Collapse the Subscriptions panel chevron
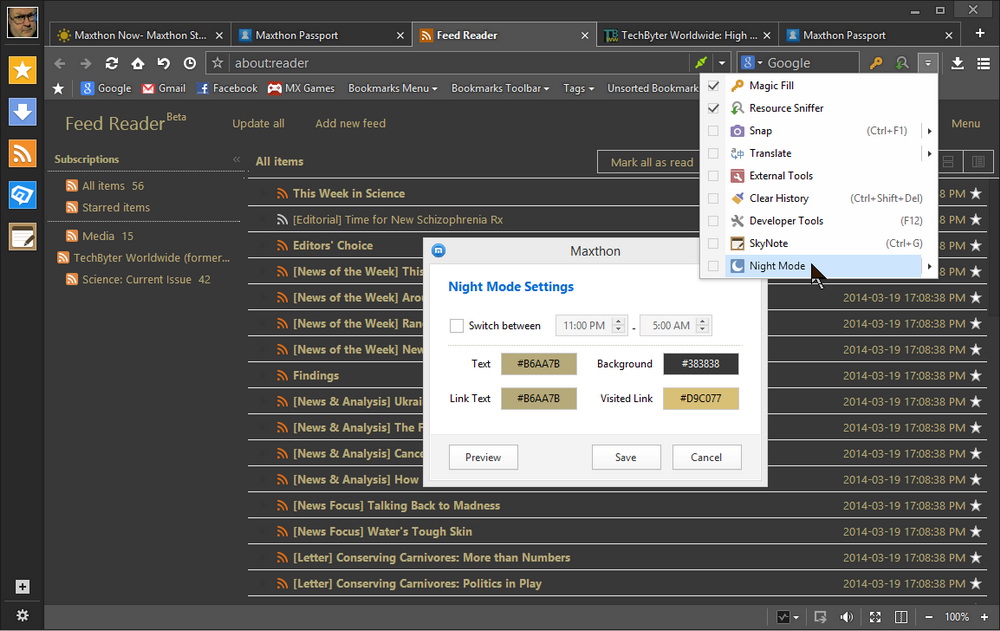1000x631 pixels. (237, 159)
